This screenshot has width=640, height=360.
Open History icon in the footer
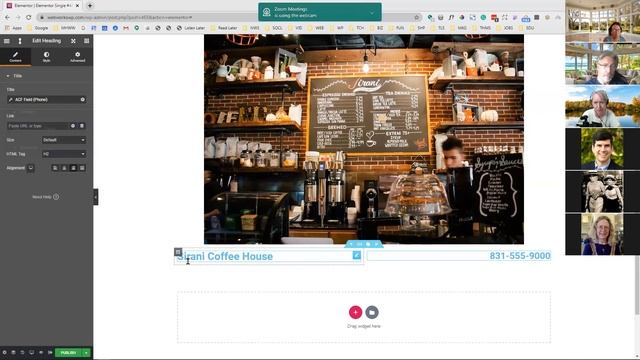[x=22, y=353]
